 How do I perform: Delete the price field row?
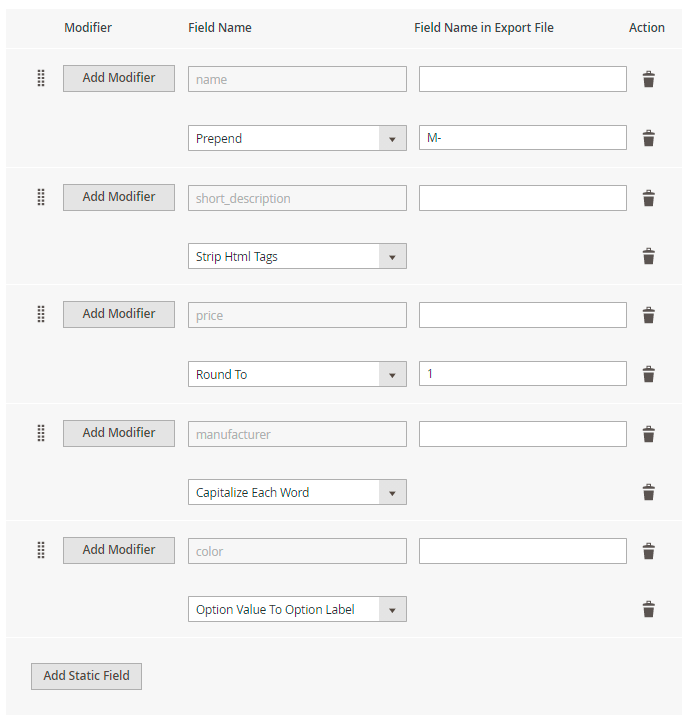(648, 315)
